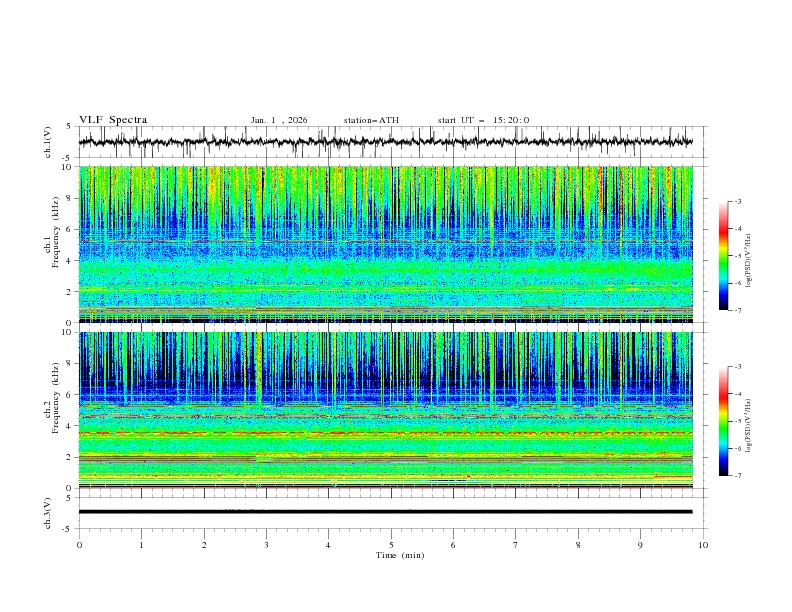Click the 'ch.3(V)' waveform axis label

click(x=48, y=513)
